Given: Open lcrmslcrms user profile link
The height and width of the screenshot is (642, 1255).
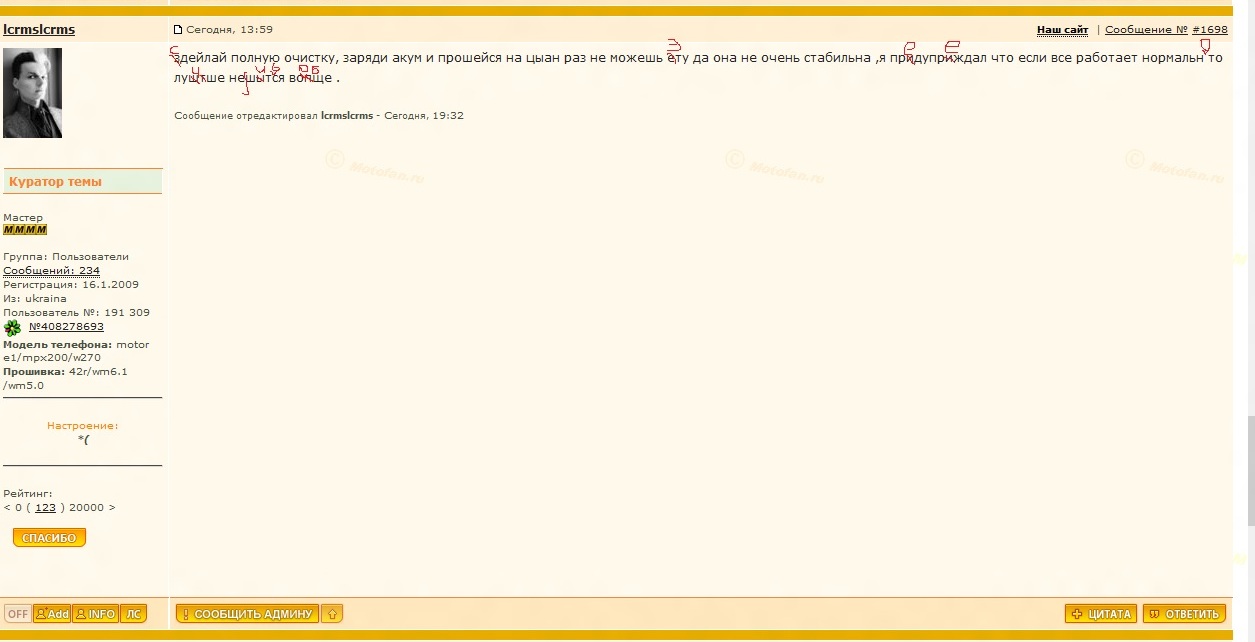Looking at the screenshot, I should [x=39, y=29].
